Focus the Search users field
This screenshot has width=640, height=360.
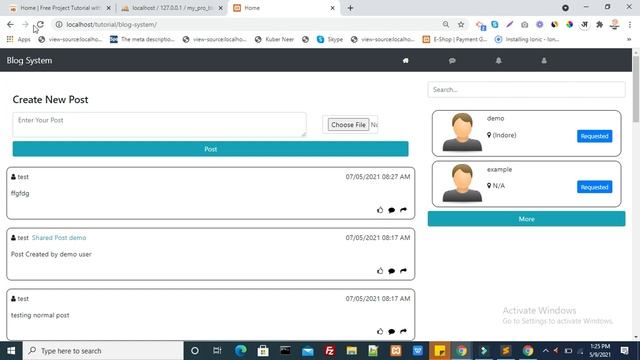click(527, 89)
